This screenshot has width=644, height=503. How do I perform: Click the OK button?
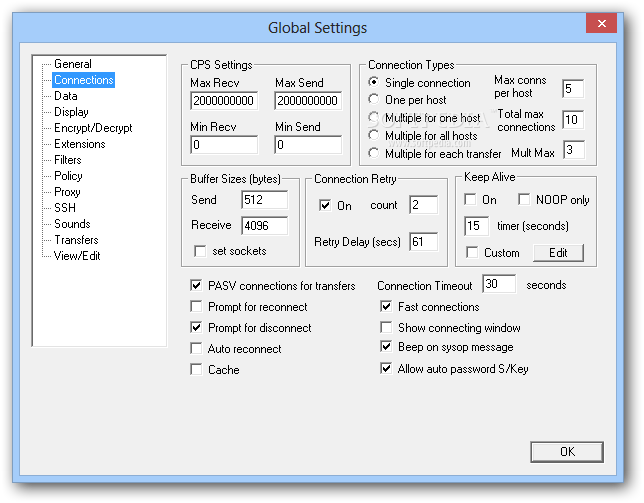[x=567, y=452]
